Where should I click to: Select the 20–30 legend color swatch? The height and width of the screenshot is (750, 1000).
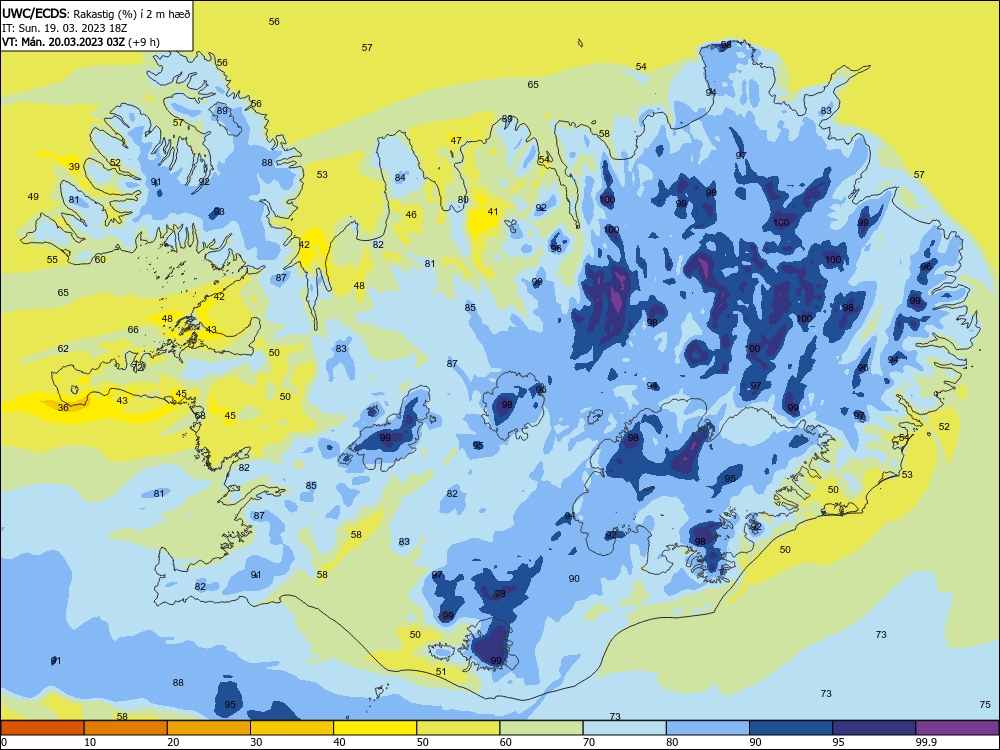pyautogui.click(x=209, y=728)
